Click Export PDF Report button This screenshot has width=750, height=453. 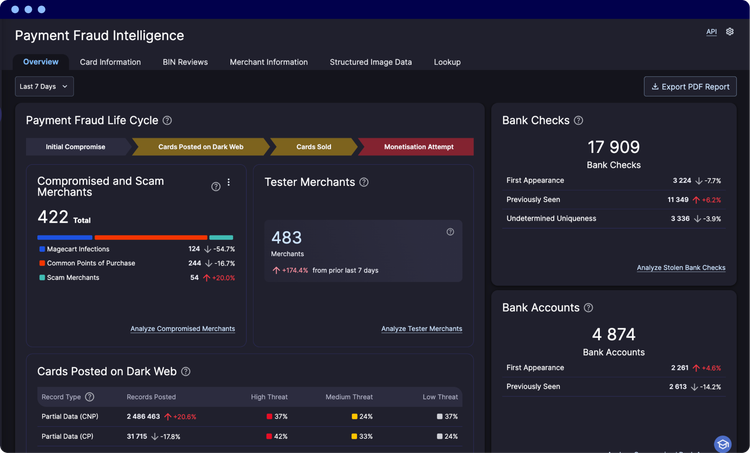coord(690,87)
